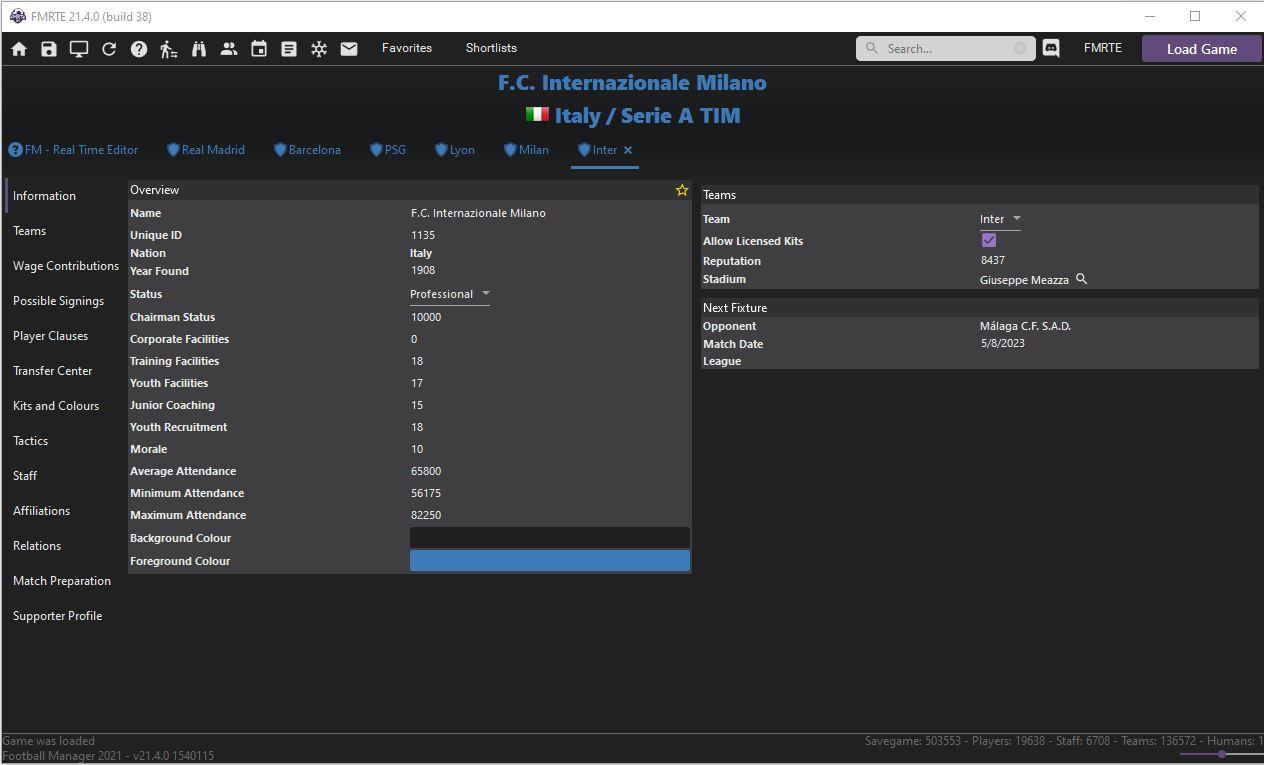Switch to FM - Real Time Editor tab
The height and width of the screenshot is (765, 1264).
(x=73, y=150)
